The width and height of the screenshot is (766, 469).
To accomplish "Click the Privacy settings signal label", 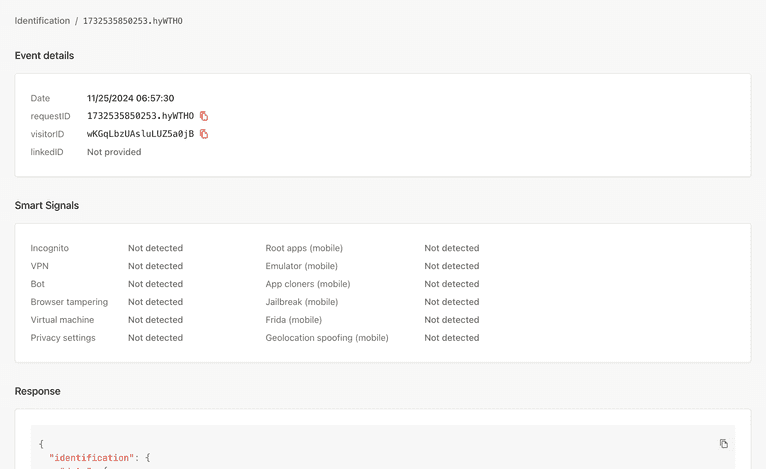I will [x=63, y=338].
